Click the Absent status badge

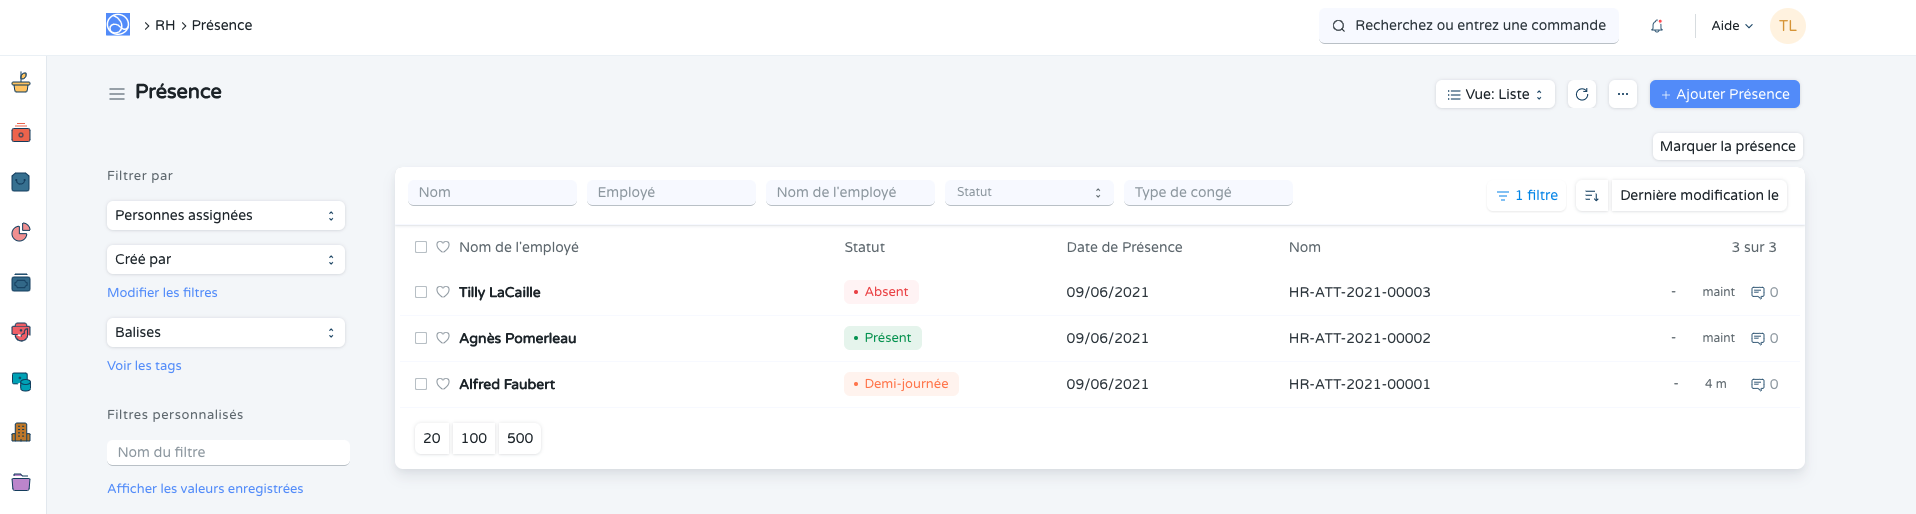tap(881, 292)
